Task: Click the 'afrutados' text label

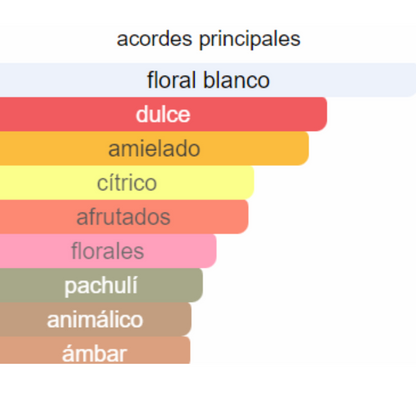Action: click(x=124, y=217)
